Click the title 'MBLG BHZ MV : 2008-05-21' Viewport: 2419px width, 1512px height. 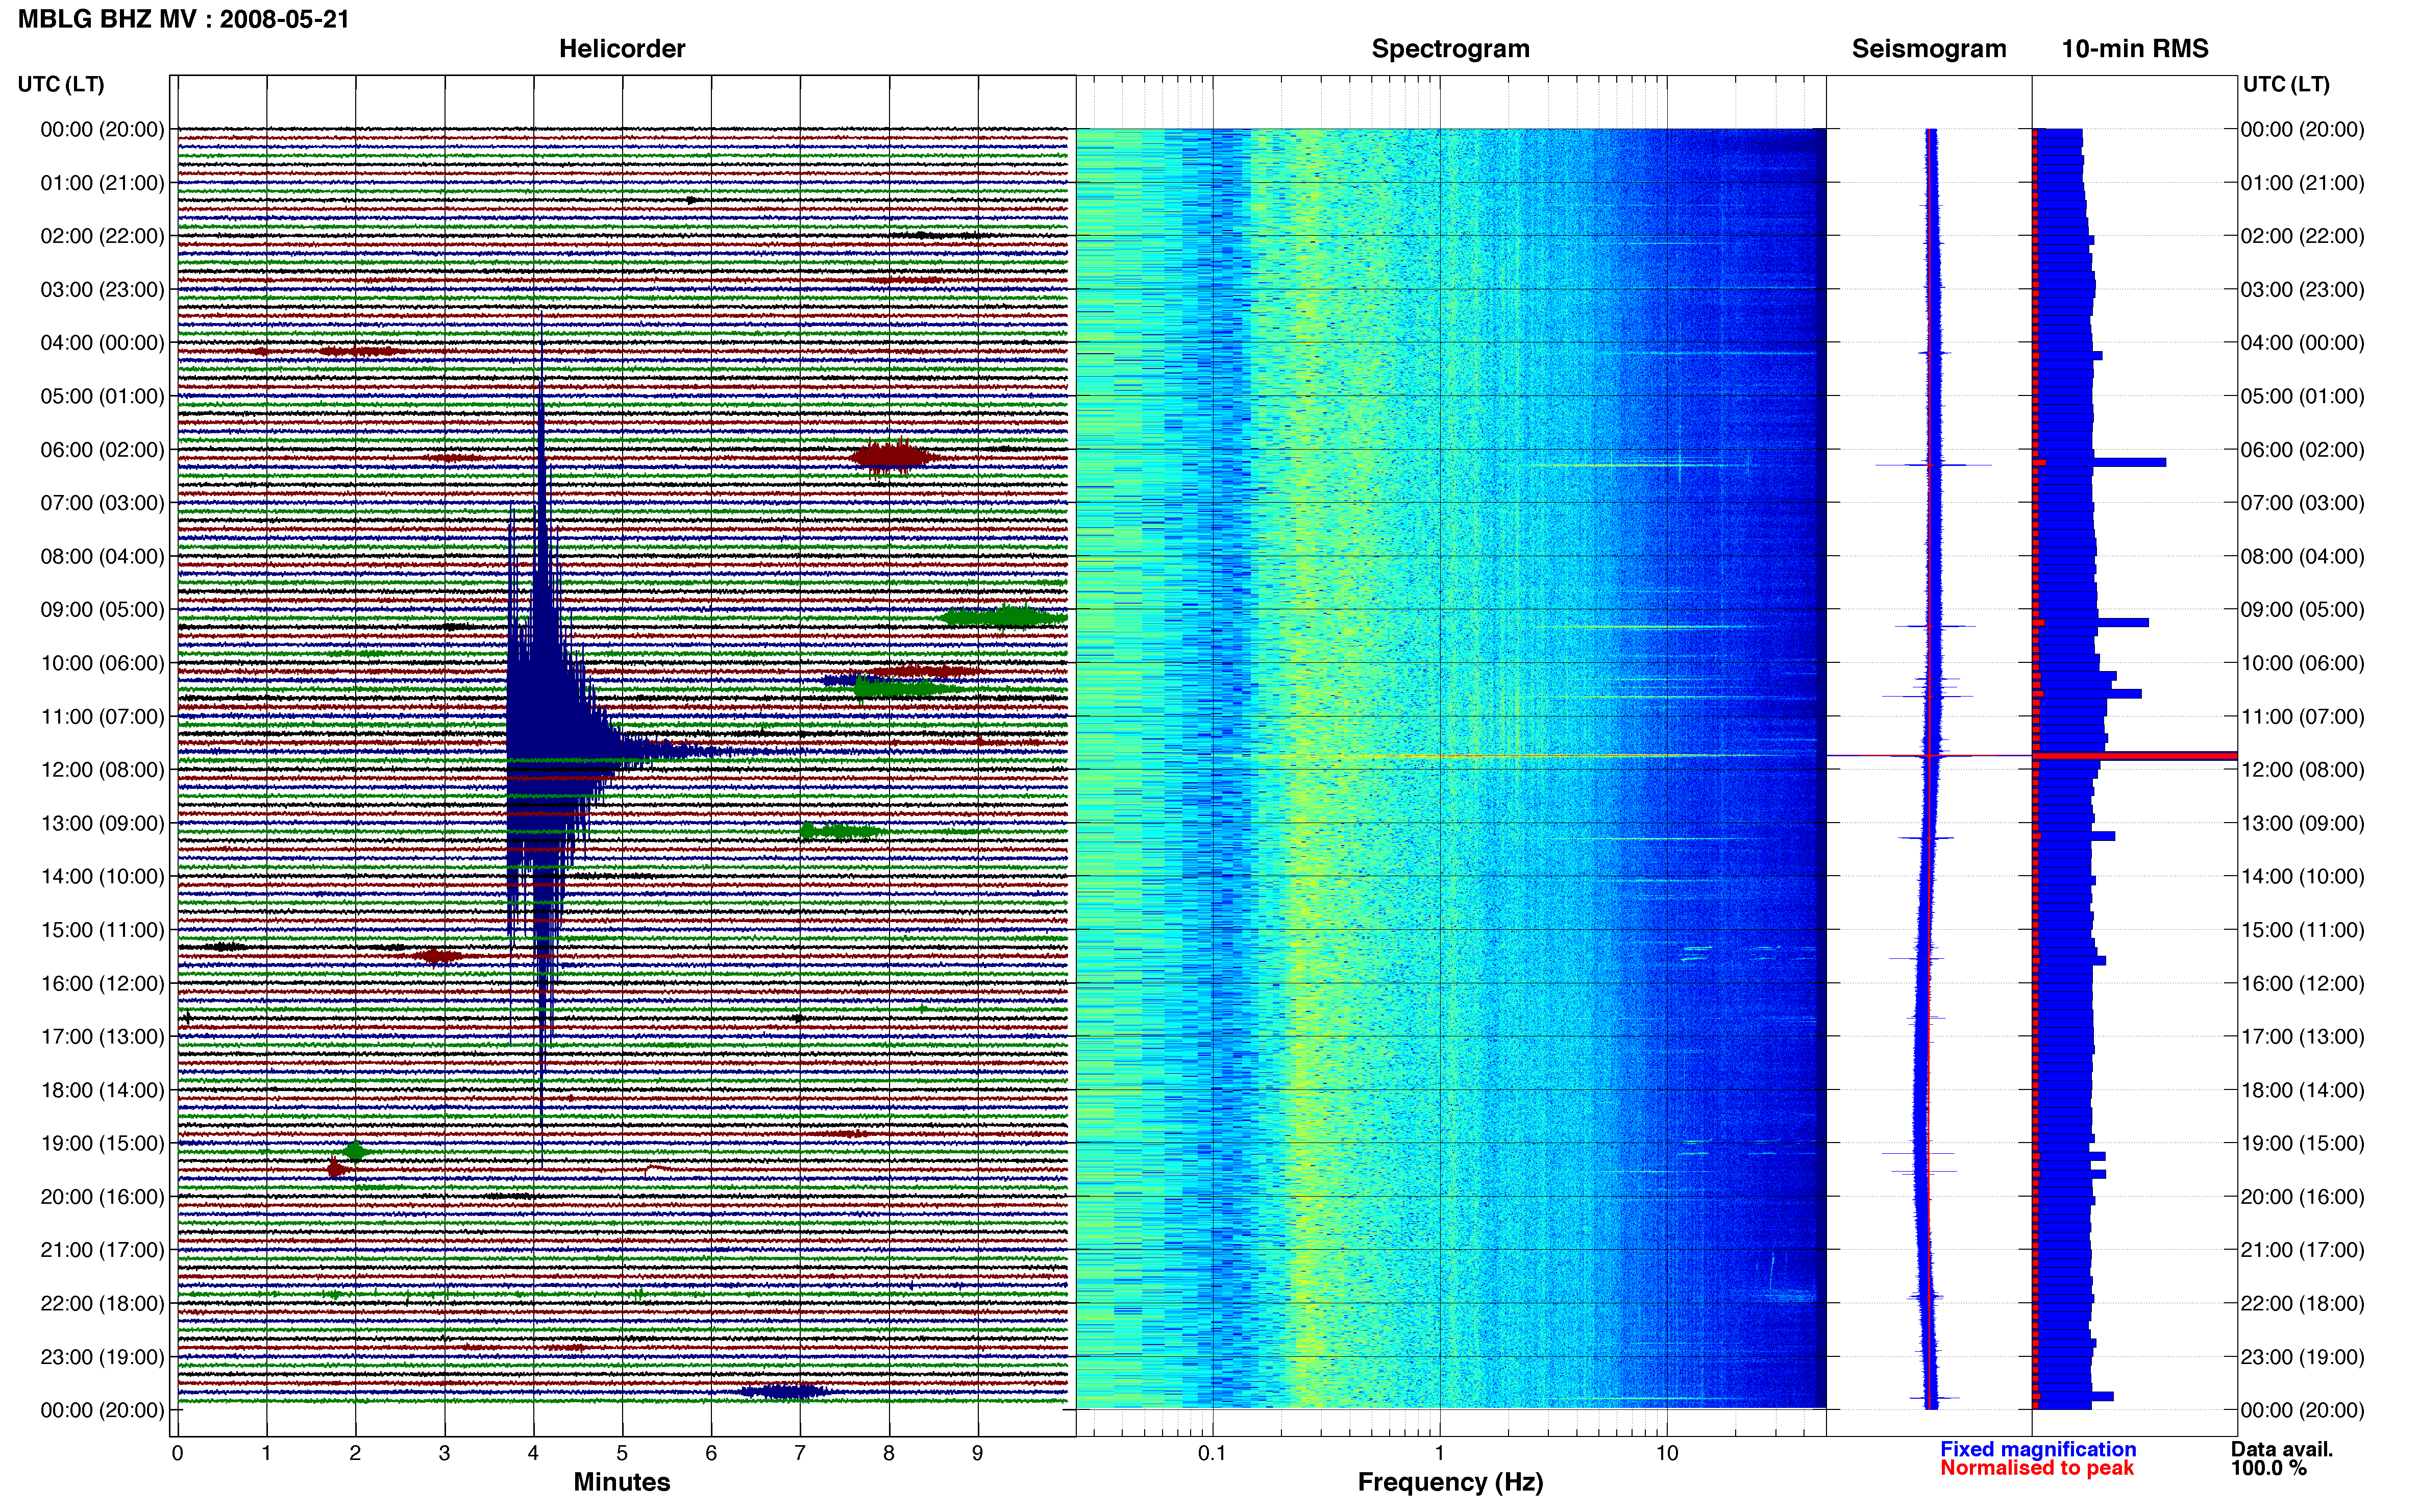(x=183, y=19)
